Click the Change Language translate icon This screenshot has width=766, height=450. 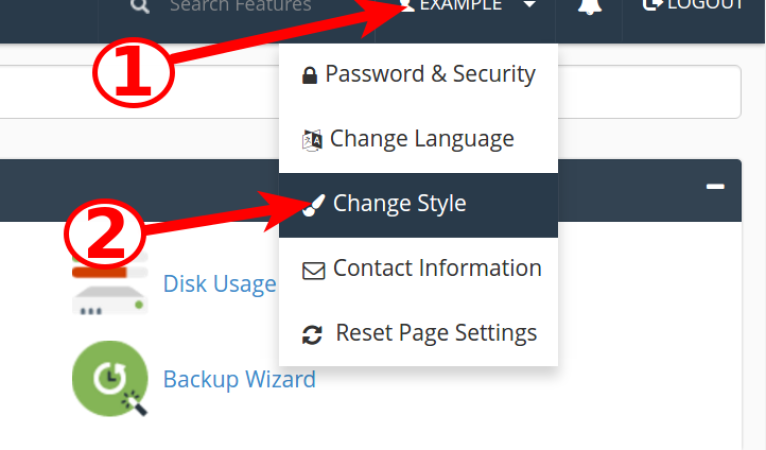(312, 140)
